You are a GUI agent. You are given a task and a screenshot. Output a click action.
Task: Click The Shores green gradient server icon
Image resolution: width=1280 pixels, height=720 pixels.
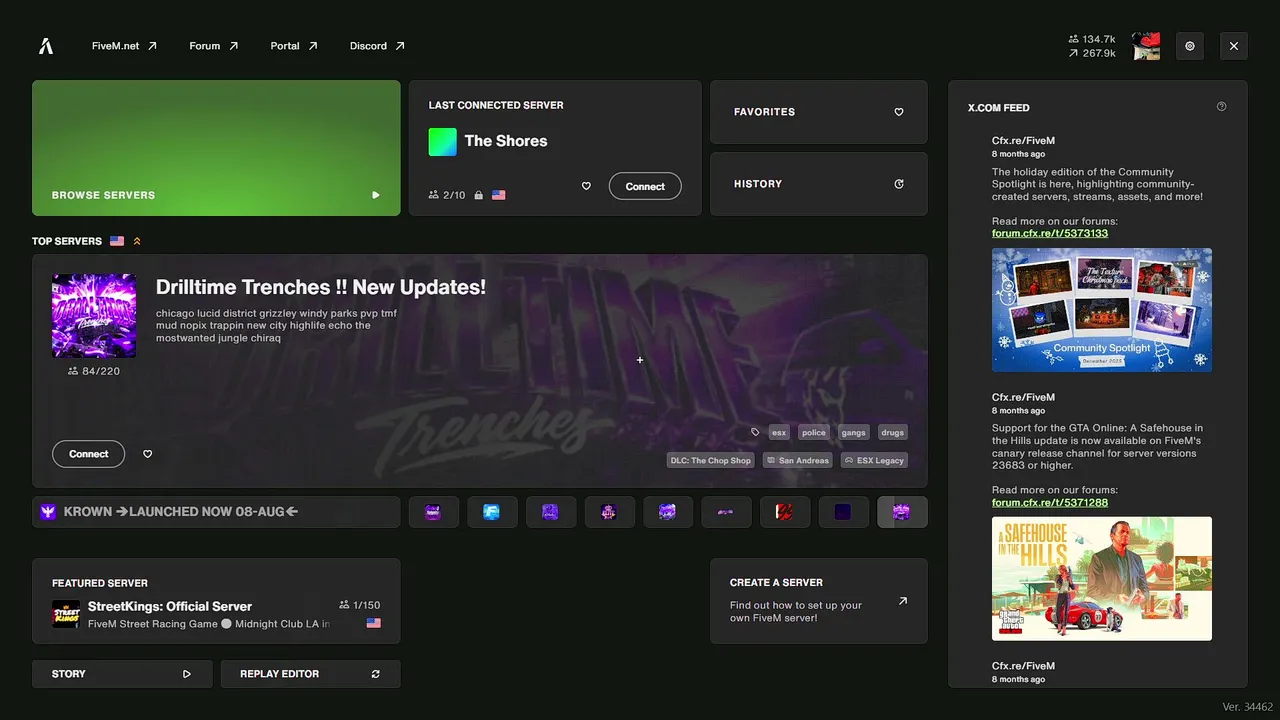[443, 142]
